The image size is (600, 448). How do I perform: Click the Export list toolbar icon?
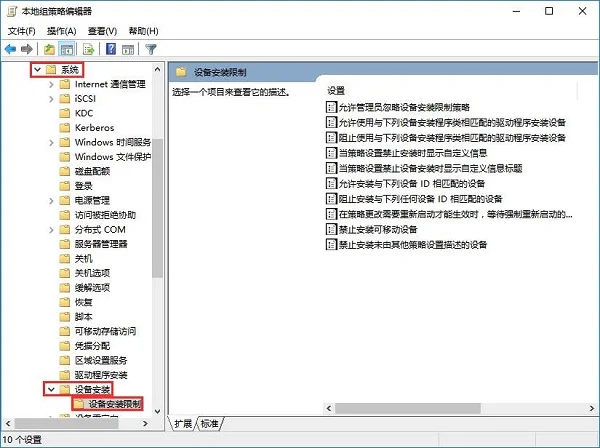pyautogui.click(x=88, y=49)
